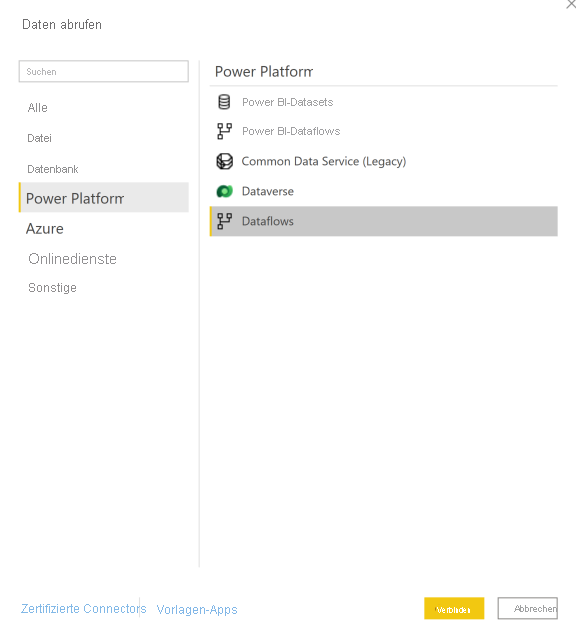
Task: Close the Daten abrufen dialog
Action: pos(571,4)
